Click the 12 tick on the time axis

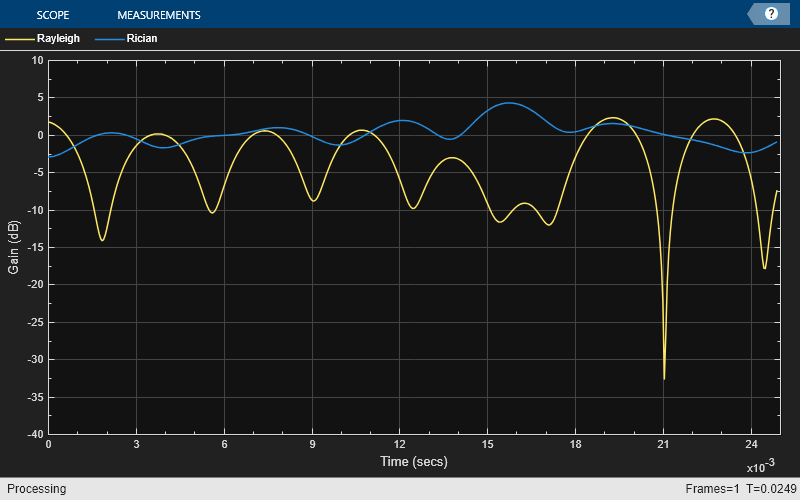click(x=400, y=444)
